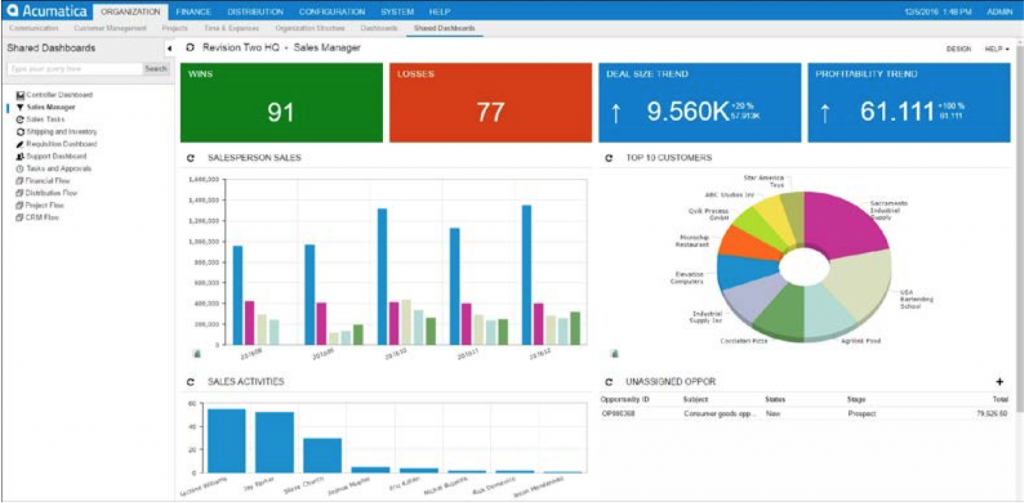
Task: Click the 79,526.50 total value
Action: coord(992,414)
